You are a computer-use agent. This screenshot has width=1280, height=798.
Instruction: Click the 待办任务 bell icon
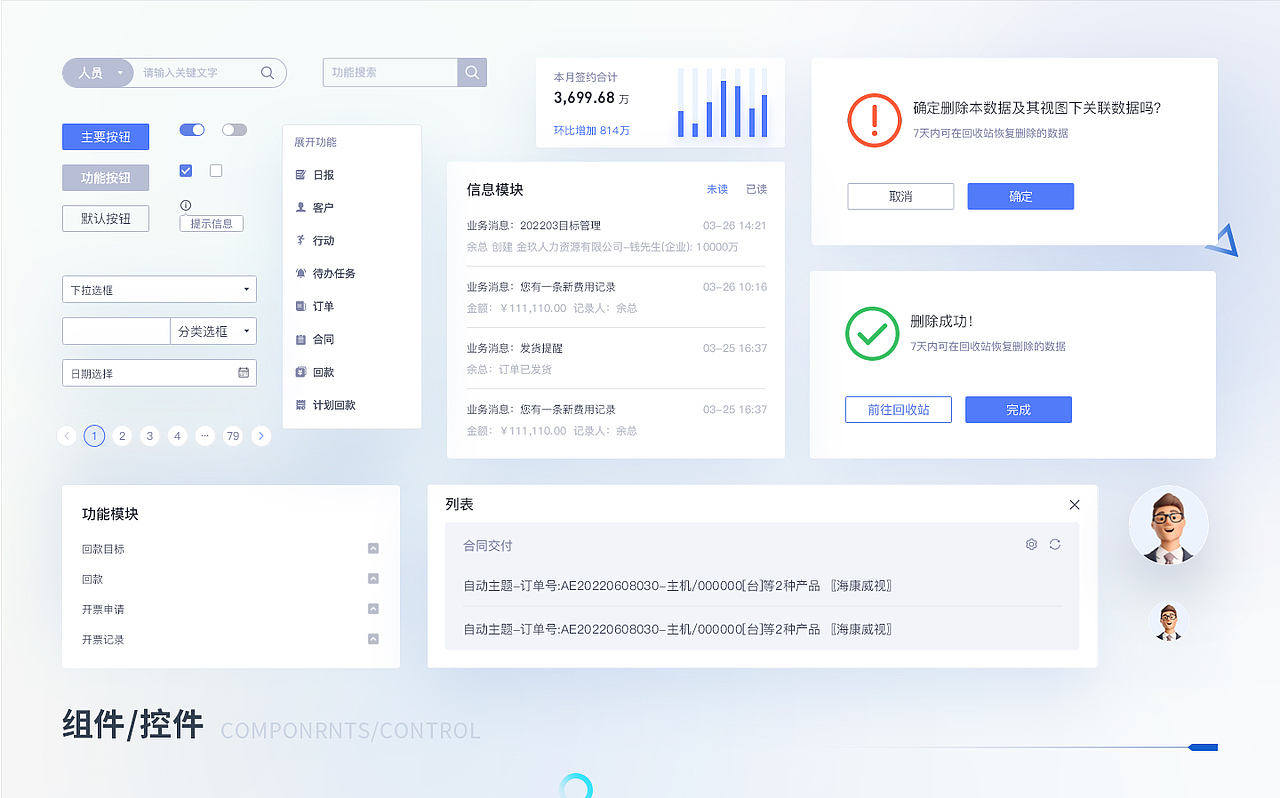(301, 273)
